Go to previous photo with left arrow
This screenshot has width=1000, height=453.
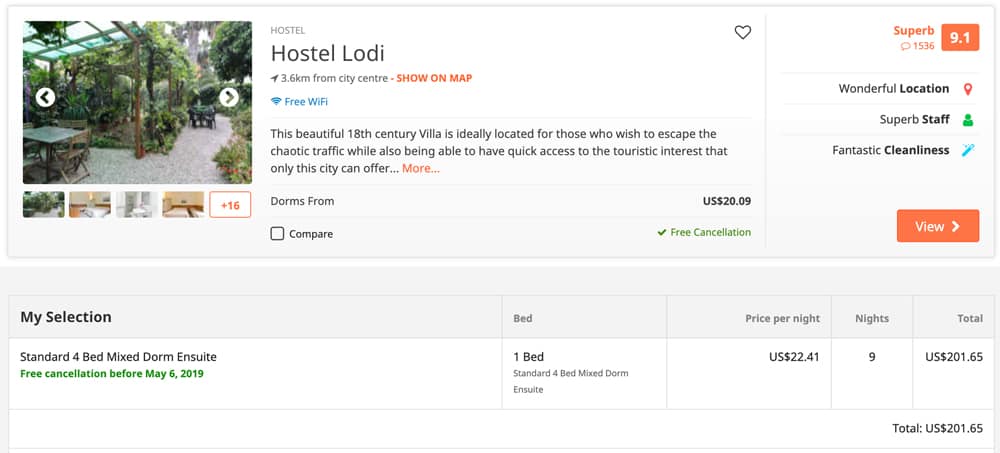pos(45,98)
